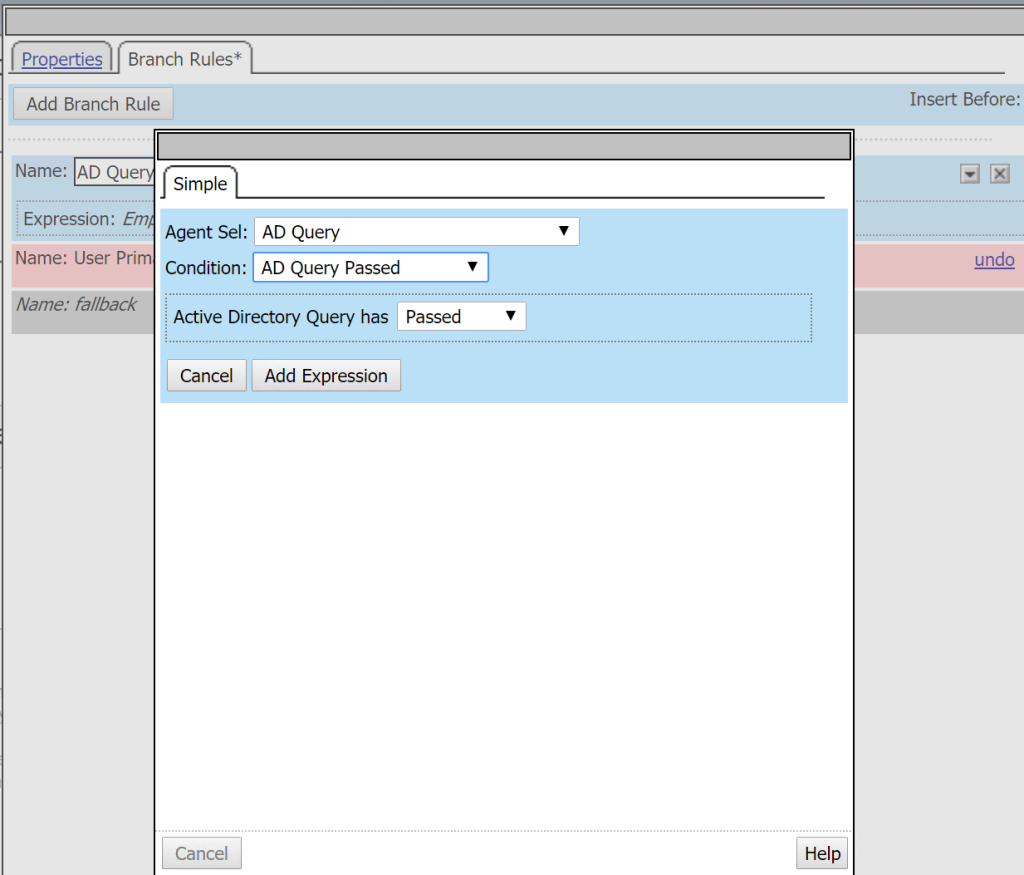The height and width of the screenshot is (875, 1024).
Task: Open the Properties tab
Action: pyautogui.click(x=61, y=59)
